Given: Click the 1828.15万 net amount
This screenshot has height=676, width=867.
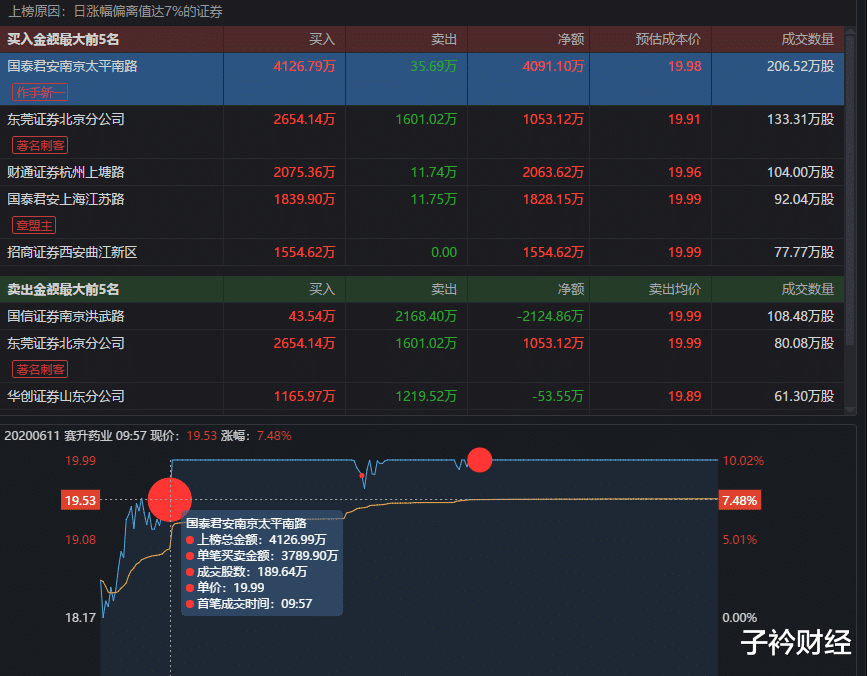Looking at the screenshot, I should (x=553, y=199).
